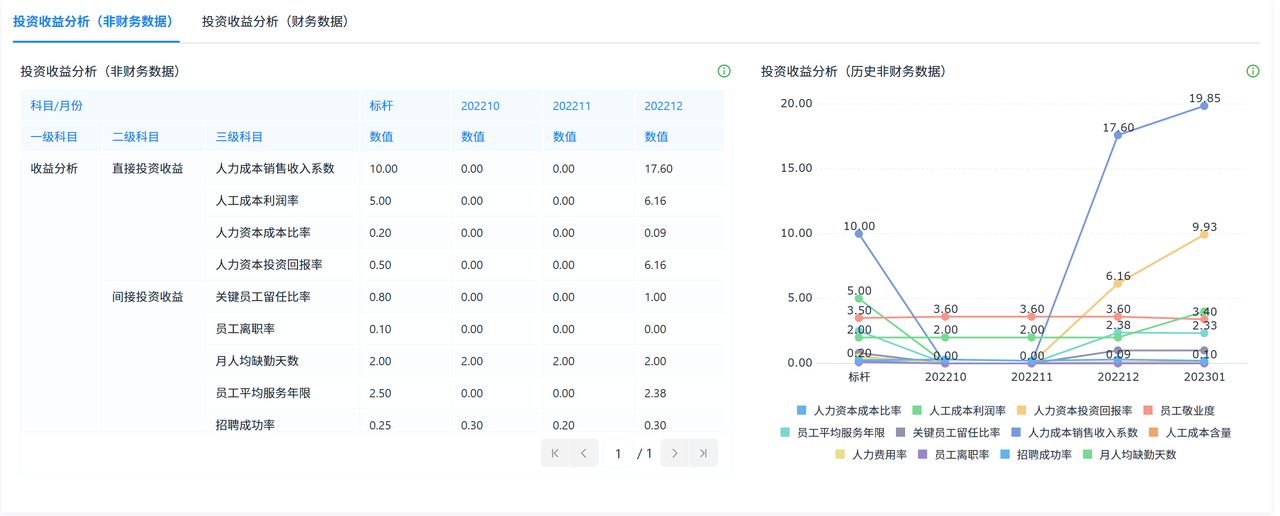Toggle 人力资本投资回报率 legend series
1280x516 pixels.
pos(1074,411)
